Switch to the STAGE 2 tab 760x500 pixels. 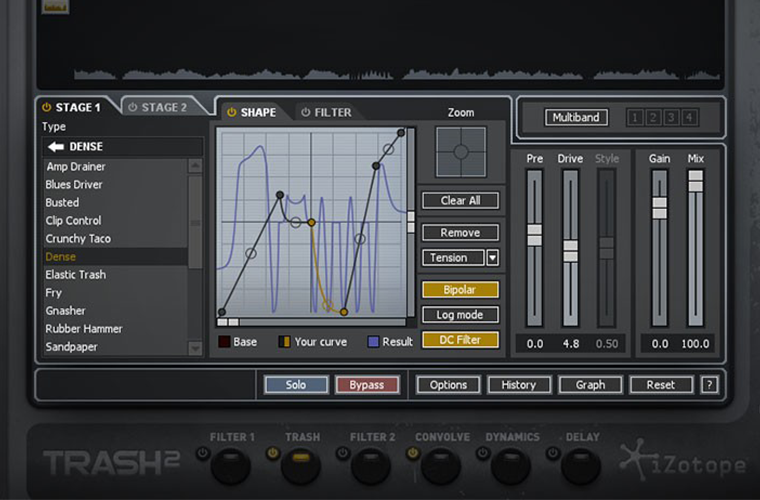click(x=164, y=108)
